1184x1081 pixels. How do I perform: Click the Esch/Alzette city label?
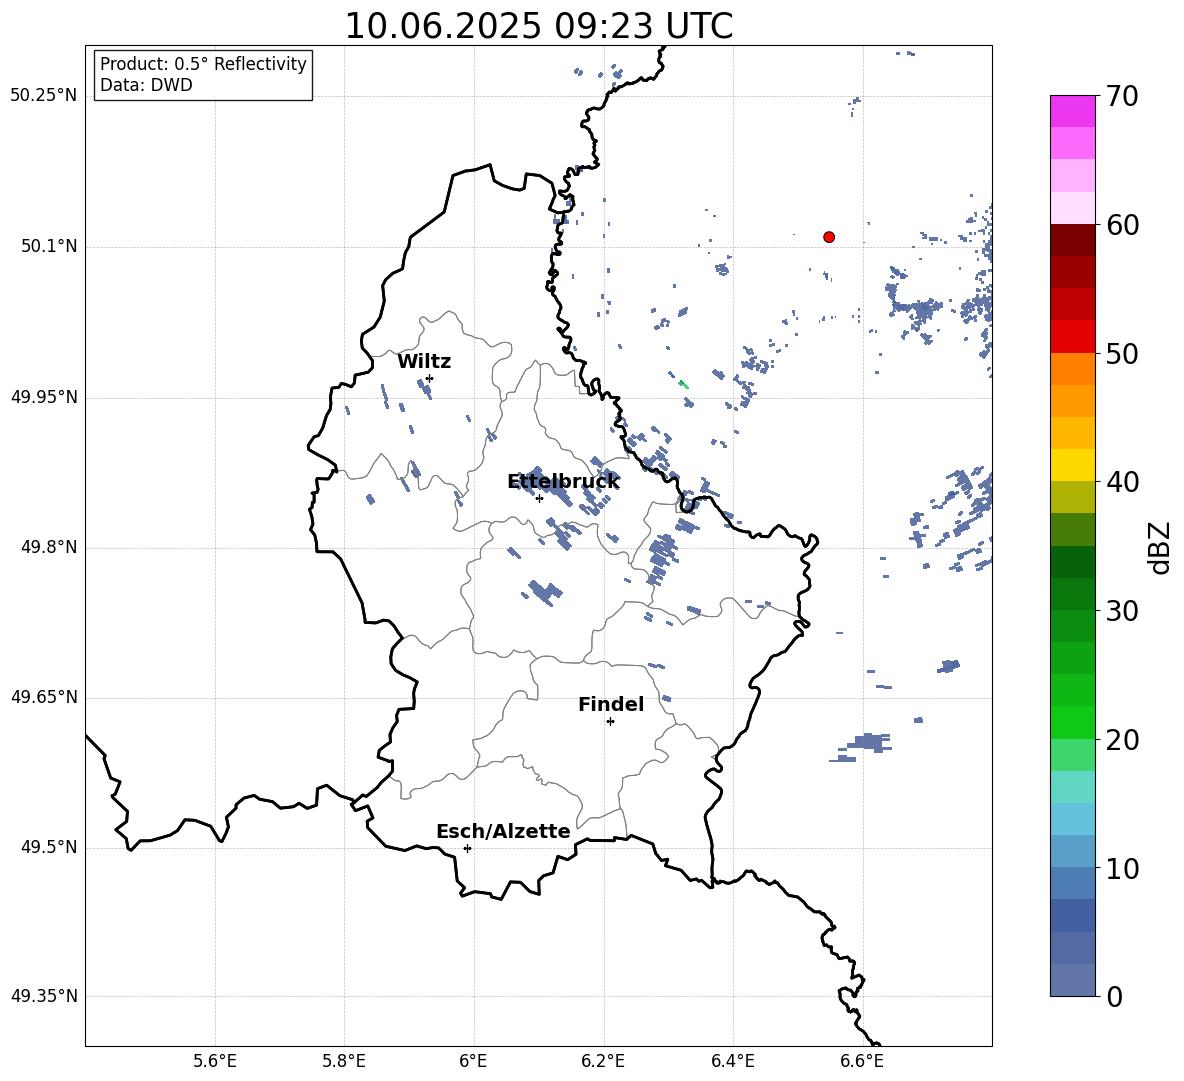[503, 832]
